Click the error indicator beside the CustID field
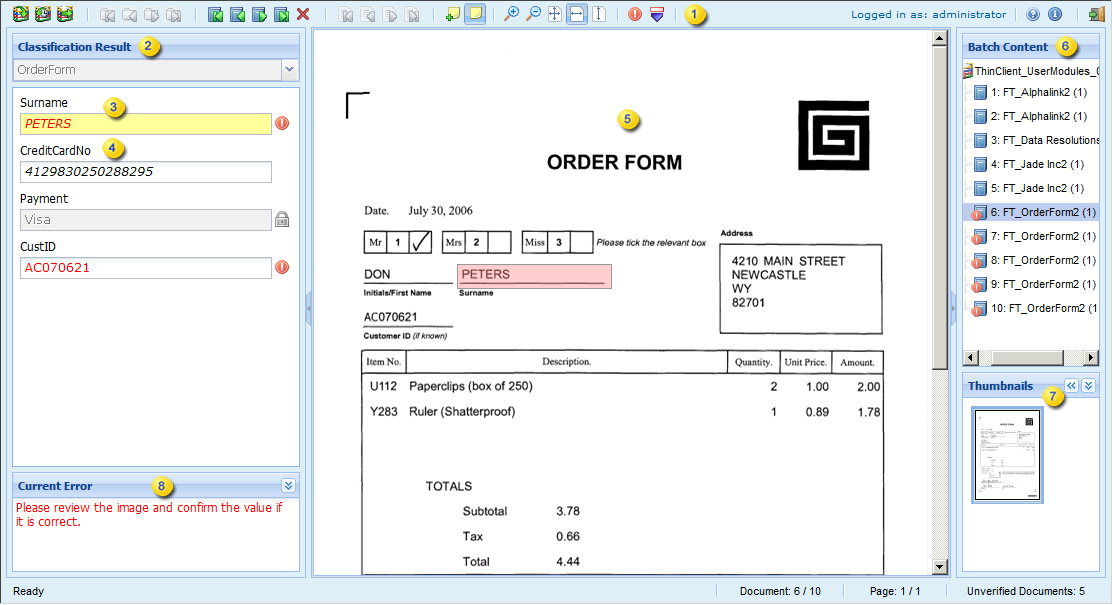The image size is (1112, 605). coord(283,267)
